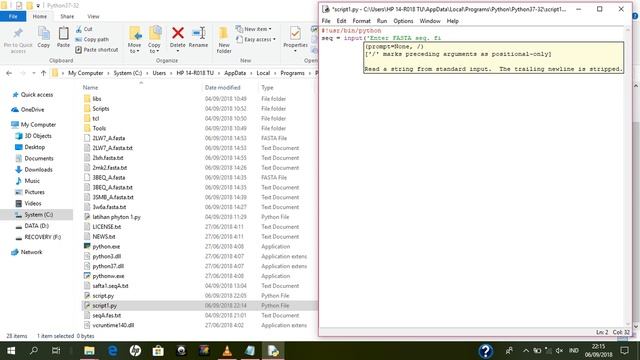The height and width of the screenshot is (360, 640).
Task: Select the seqA.fas.txt file
Action: (x=107, y=316)
